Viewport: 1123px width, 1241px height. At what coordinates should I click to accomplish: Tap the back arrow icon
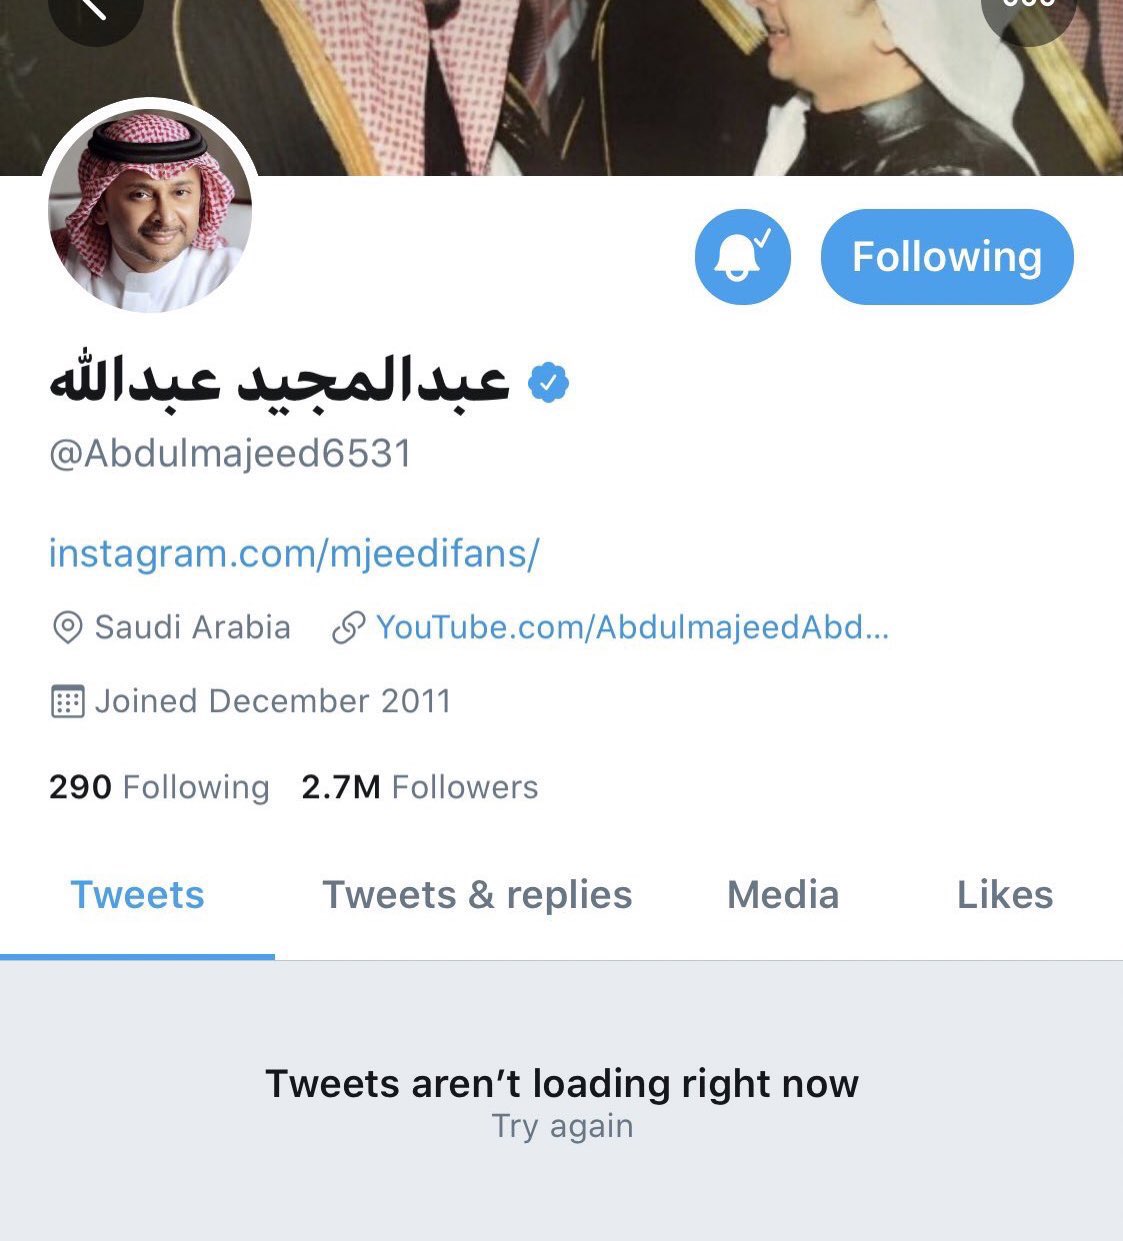click(95, 12)
